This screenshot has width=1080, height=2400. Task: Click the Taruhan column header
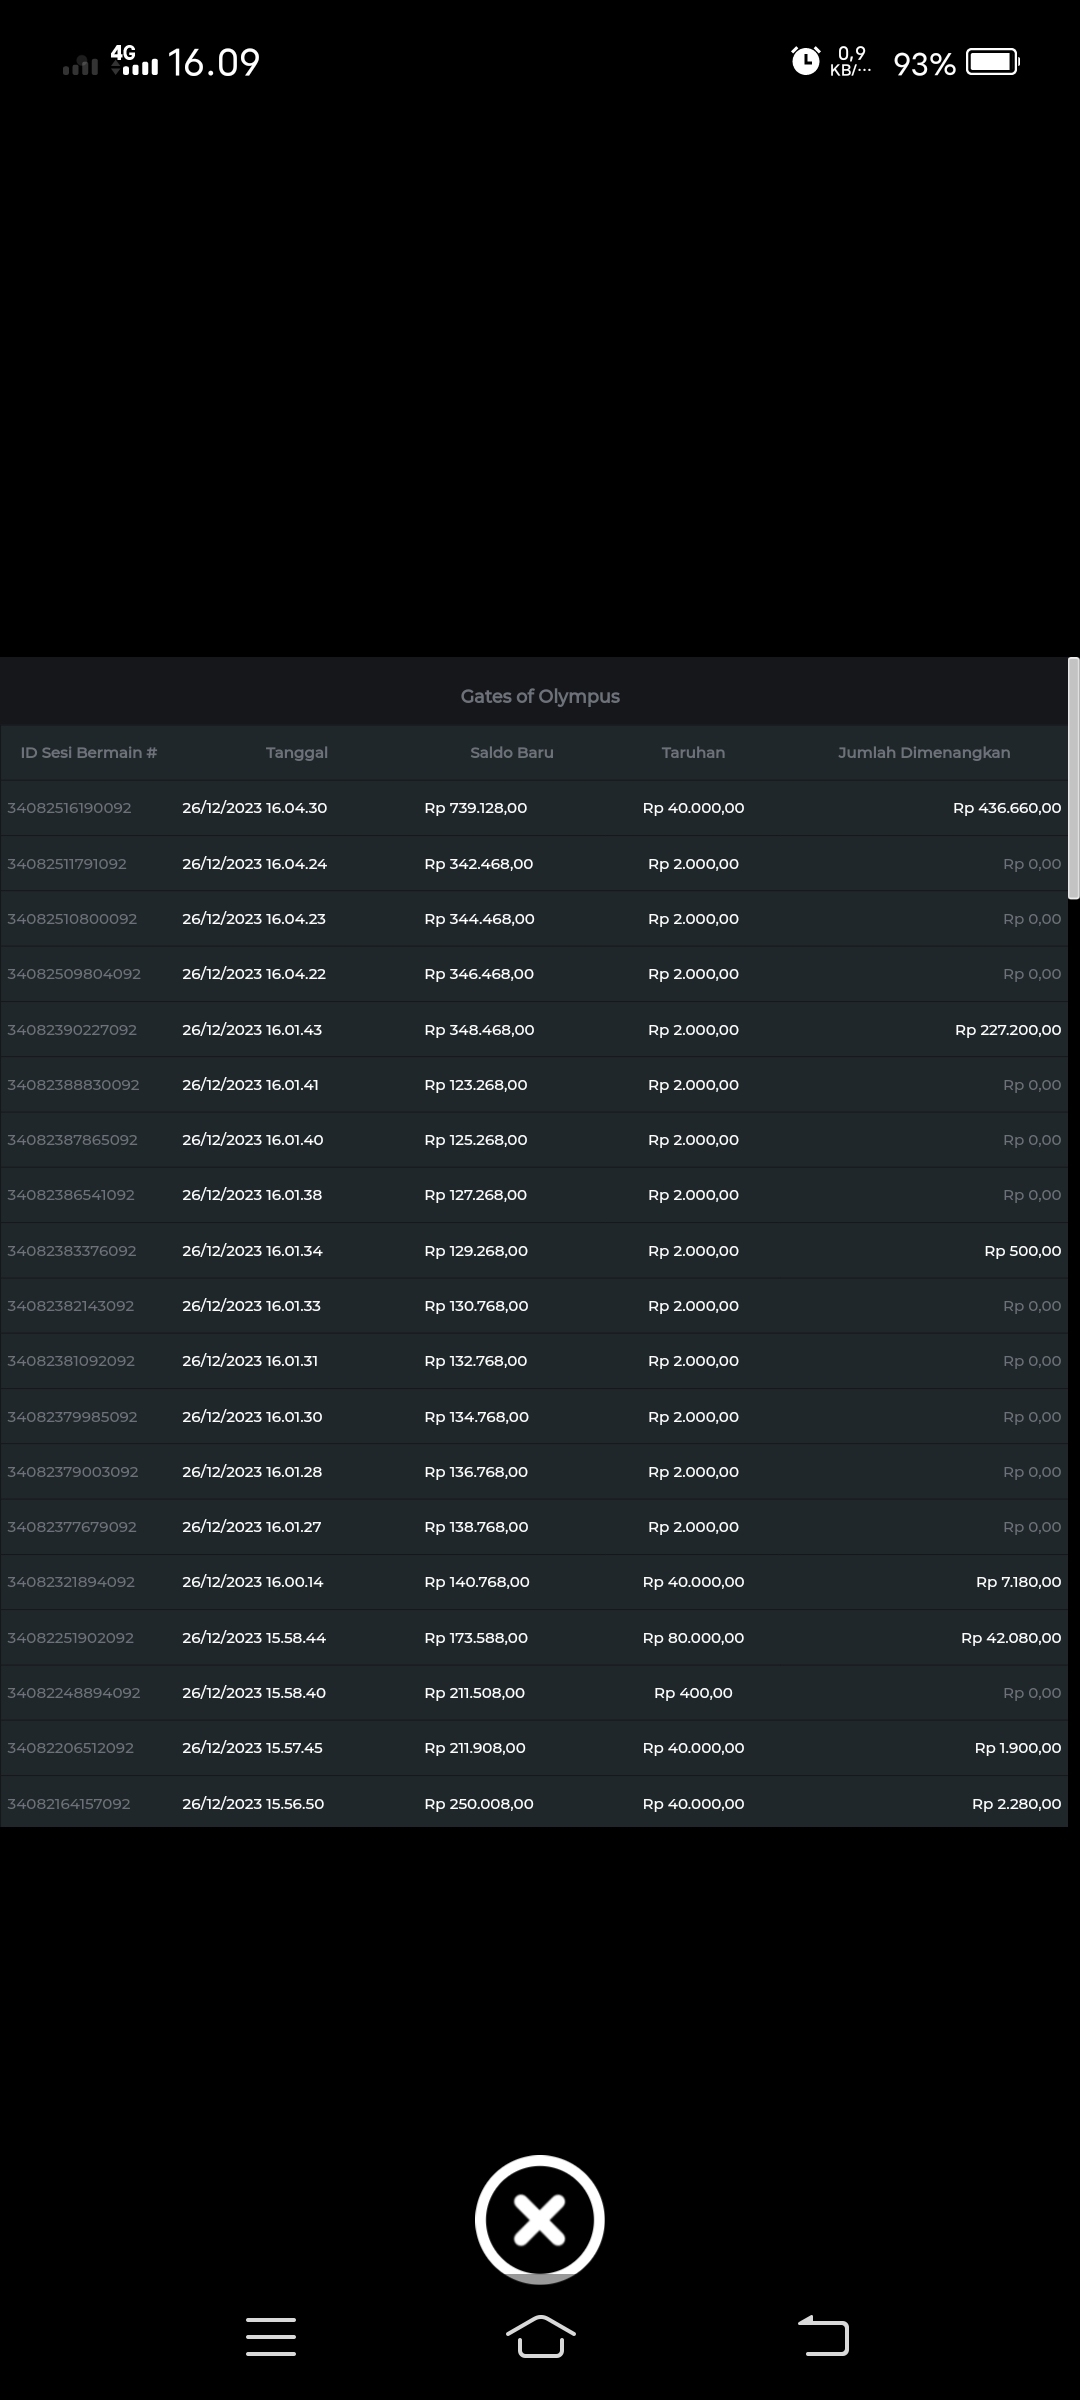click(693, 753)
